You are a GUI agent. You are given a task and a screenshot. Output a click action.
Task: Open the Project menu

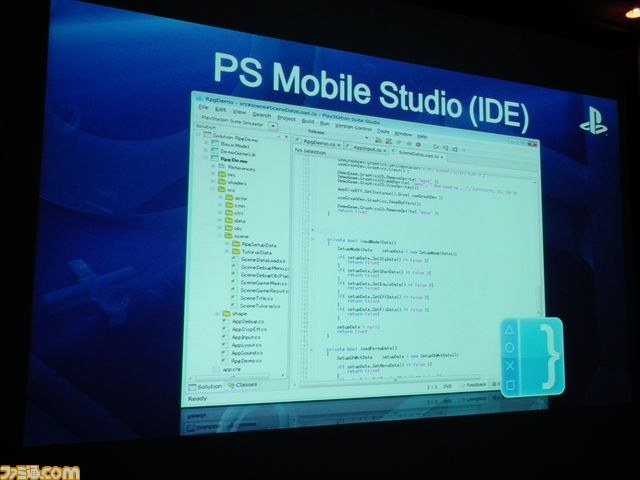[287, 118]
